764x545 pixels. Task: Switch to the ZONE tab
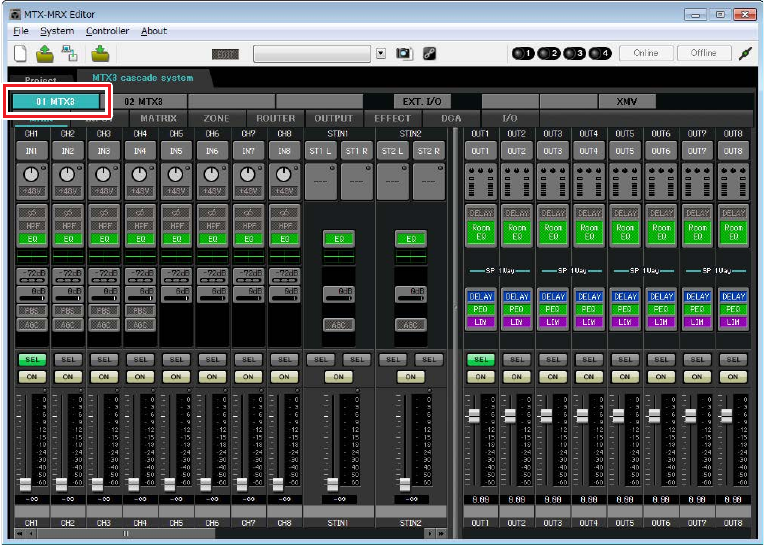tap(217, 118)
